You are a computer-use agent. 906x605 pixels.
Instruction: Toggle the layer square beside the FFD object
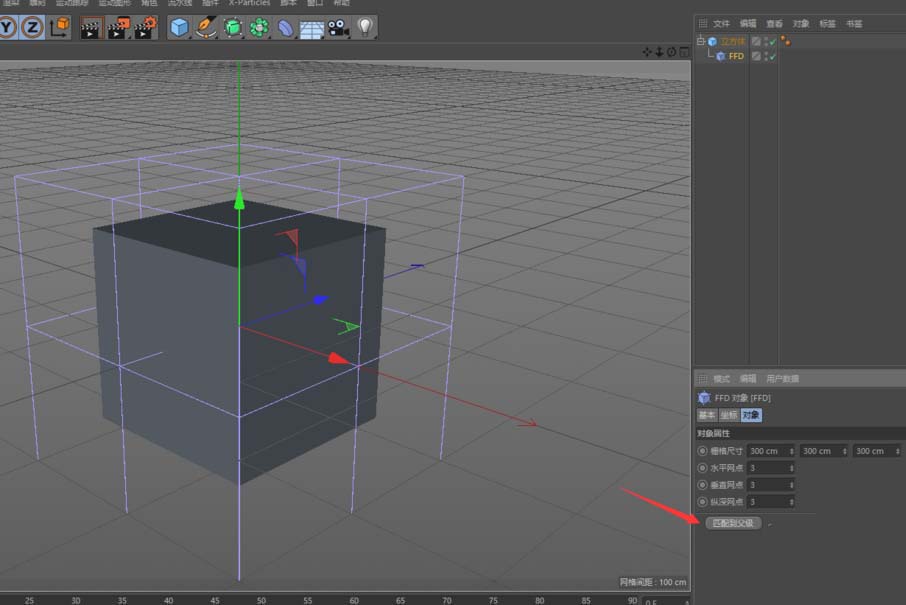point(757,55)
